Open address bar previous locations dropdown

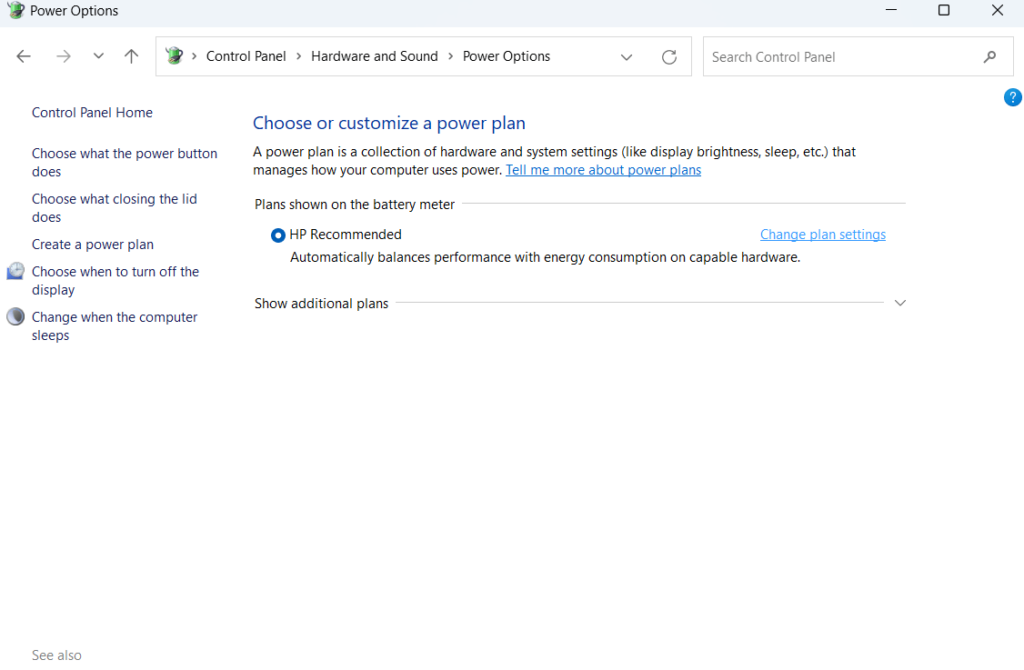627,57
